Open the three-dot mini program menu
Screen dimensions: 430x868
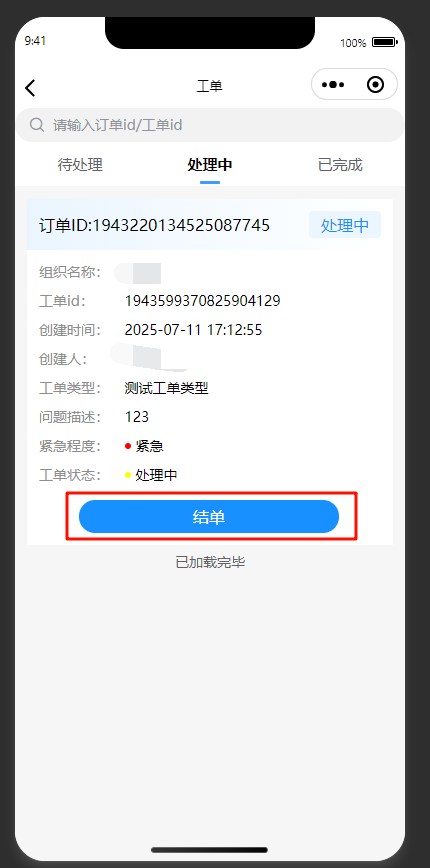tap(333, 85)
